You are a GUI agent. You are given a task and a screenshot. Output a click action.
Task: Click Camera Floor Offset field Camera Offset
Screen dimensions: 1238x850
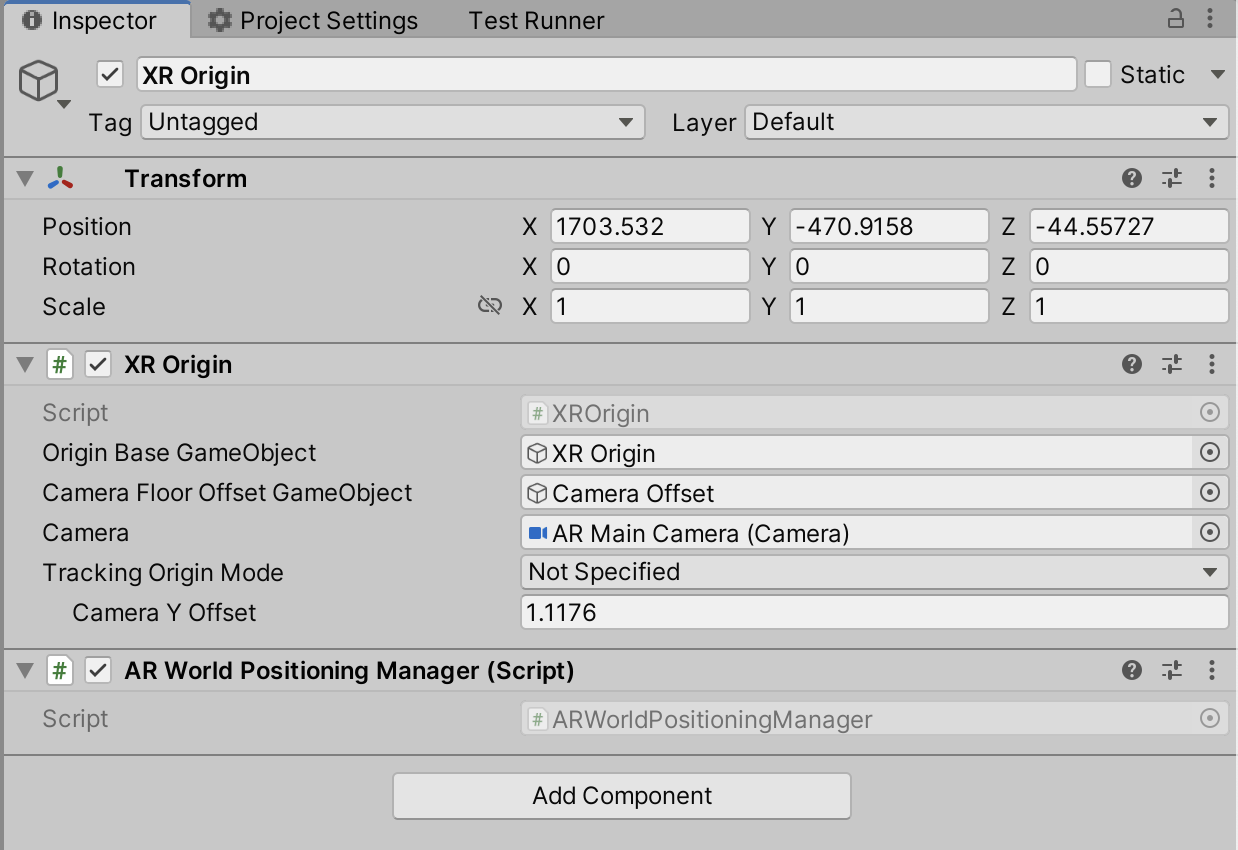click(857, 493)
